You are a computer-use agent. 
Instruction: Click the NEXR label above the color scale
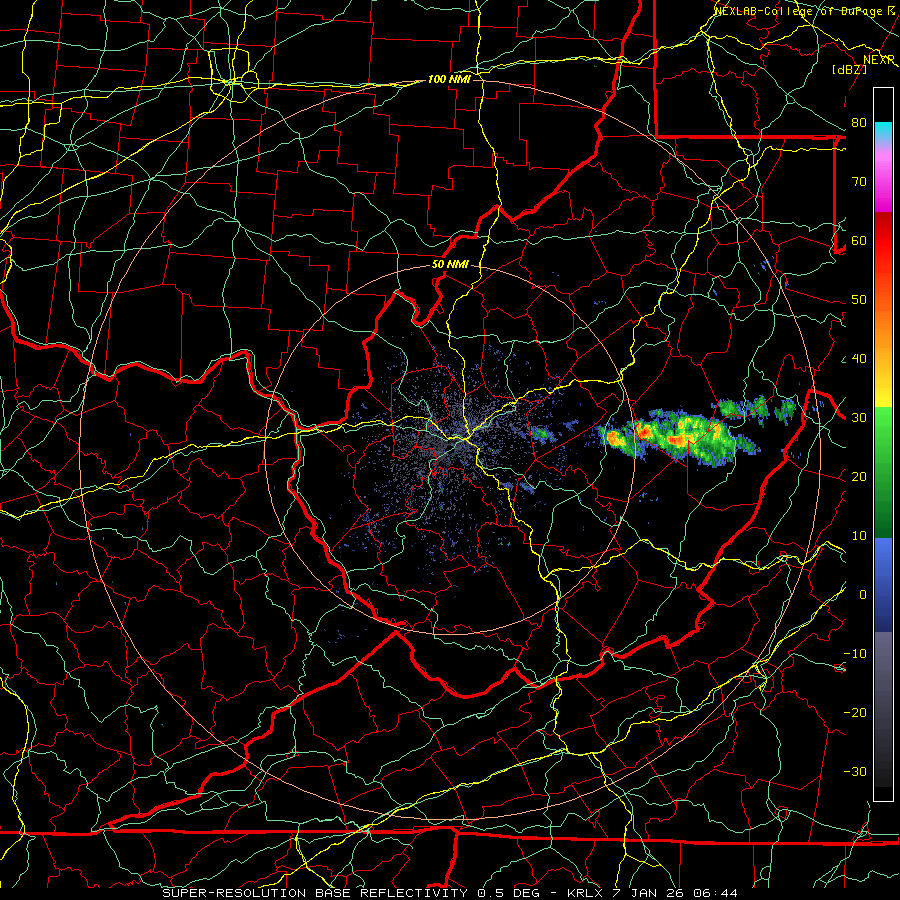pyautogui.click(x=879, y=60)
